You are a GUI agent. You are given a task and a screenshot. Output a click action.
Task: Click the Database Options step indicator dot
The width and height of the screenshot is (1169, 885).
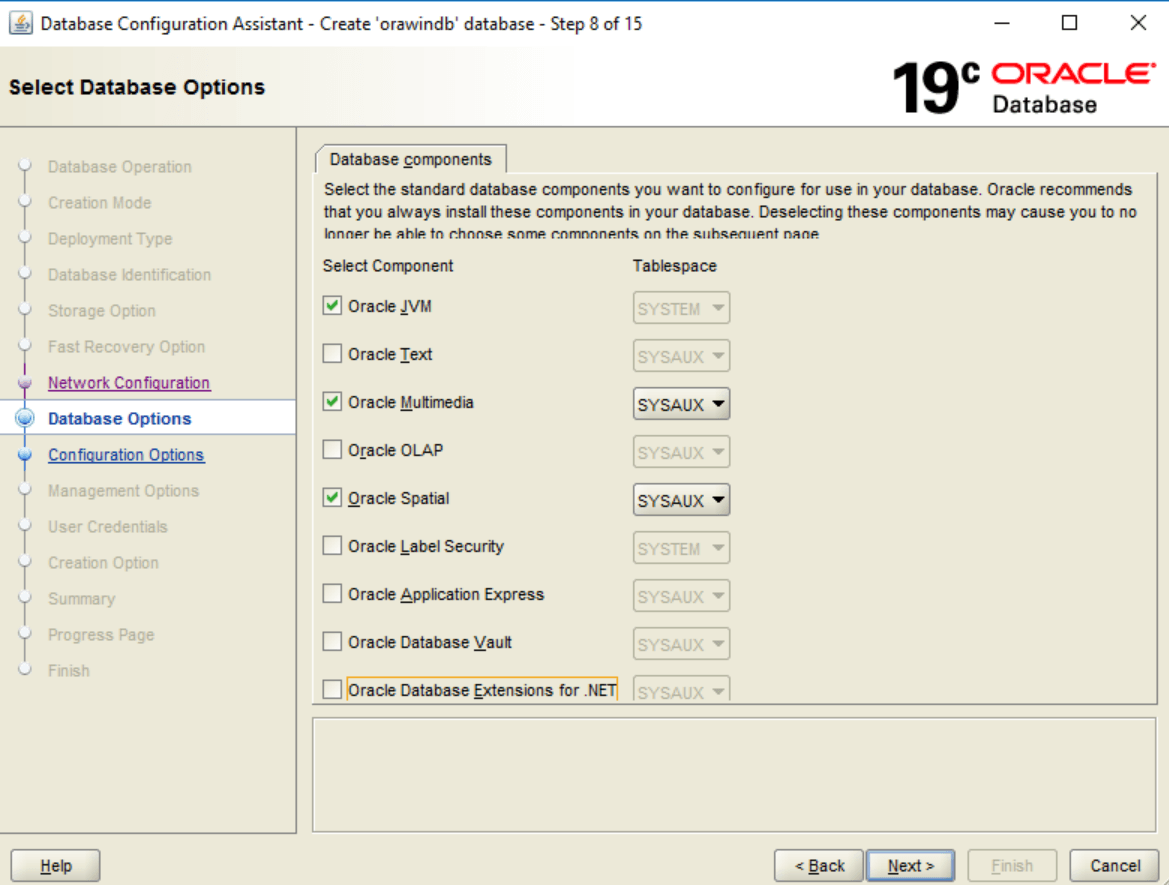(x=26, y=418)
